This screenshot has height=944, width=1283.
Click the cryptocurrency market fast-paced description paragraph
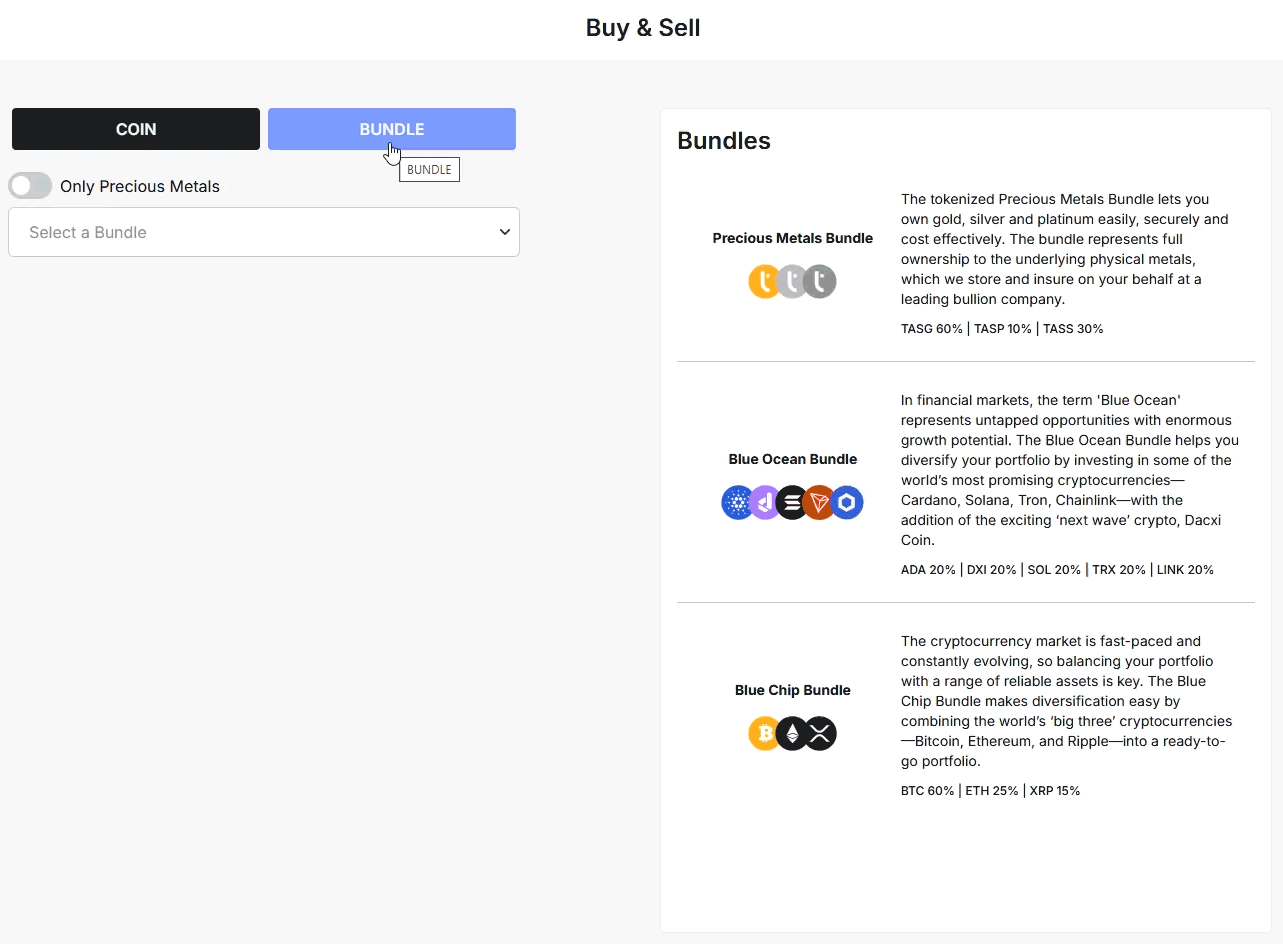1067,701
